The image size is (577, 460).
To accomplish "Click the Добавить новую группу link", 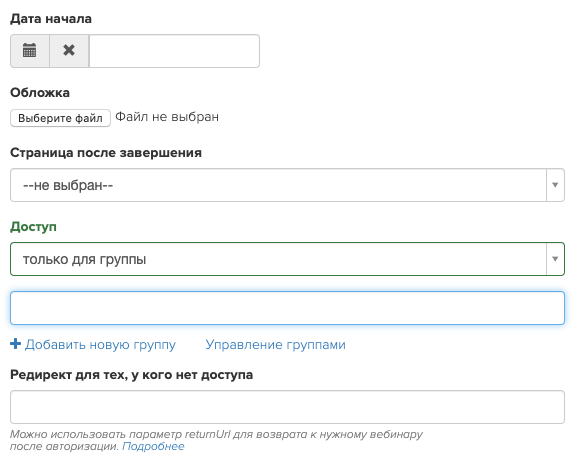I will click(x=100, y=345).
